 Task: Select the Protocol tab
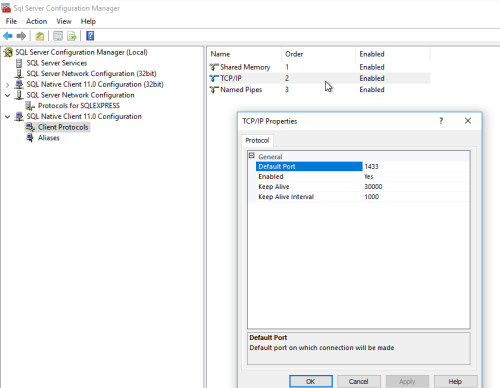257,140
